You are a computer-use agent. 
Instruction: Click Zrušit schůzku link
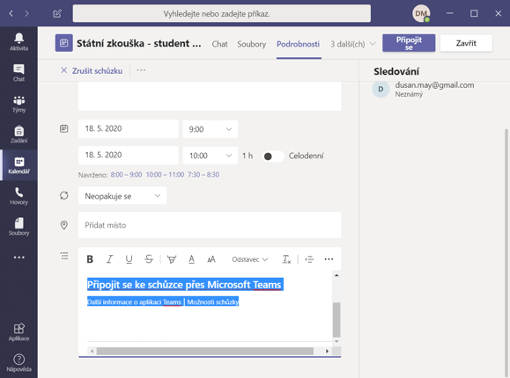pyautogui.click(x=92, y=71)
